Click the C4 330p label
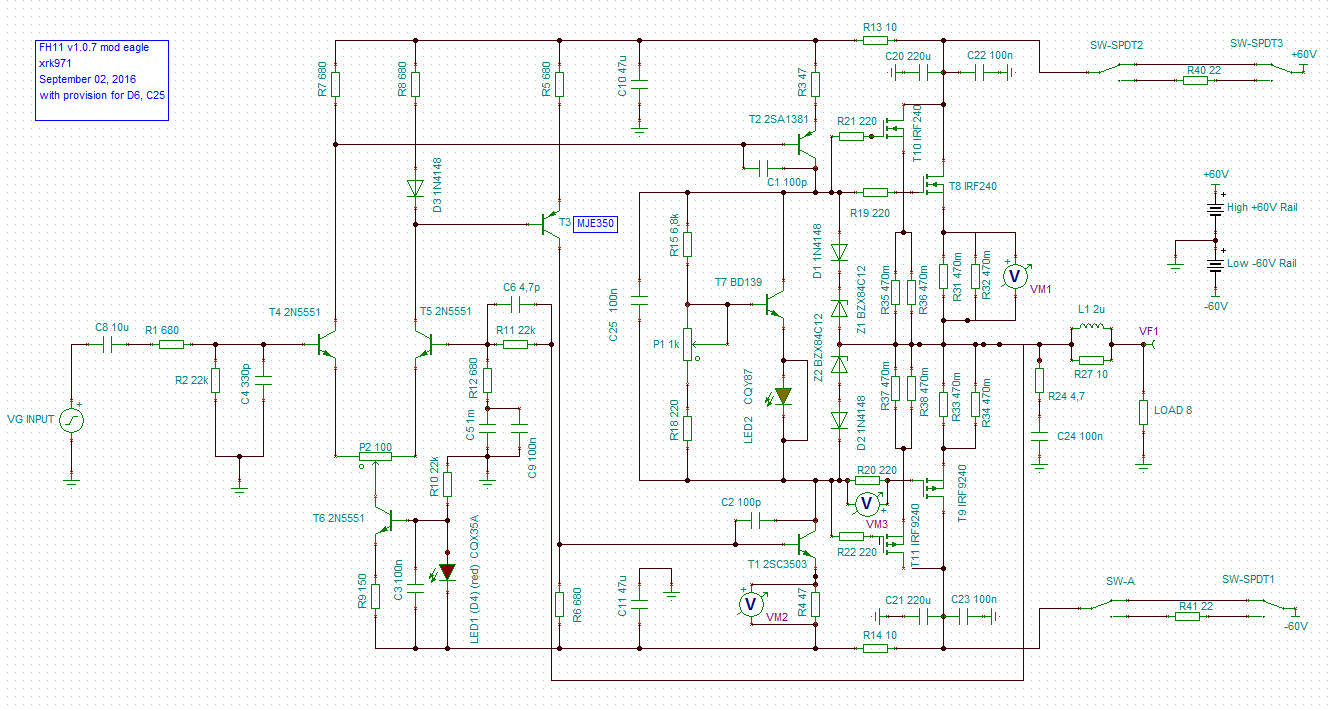This screenshot has width=1329, height=711. point(246,385)
